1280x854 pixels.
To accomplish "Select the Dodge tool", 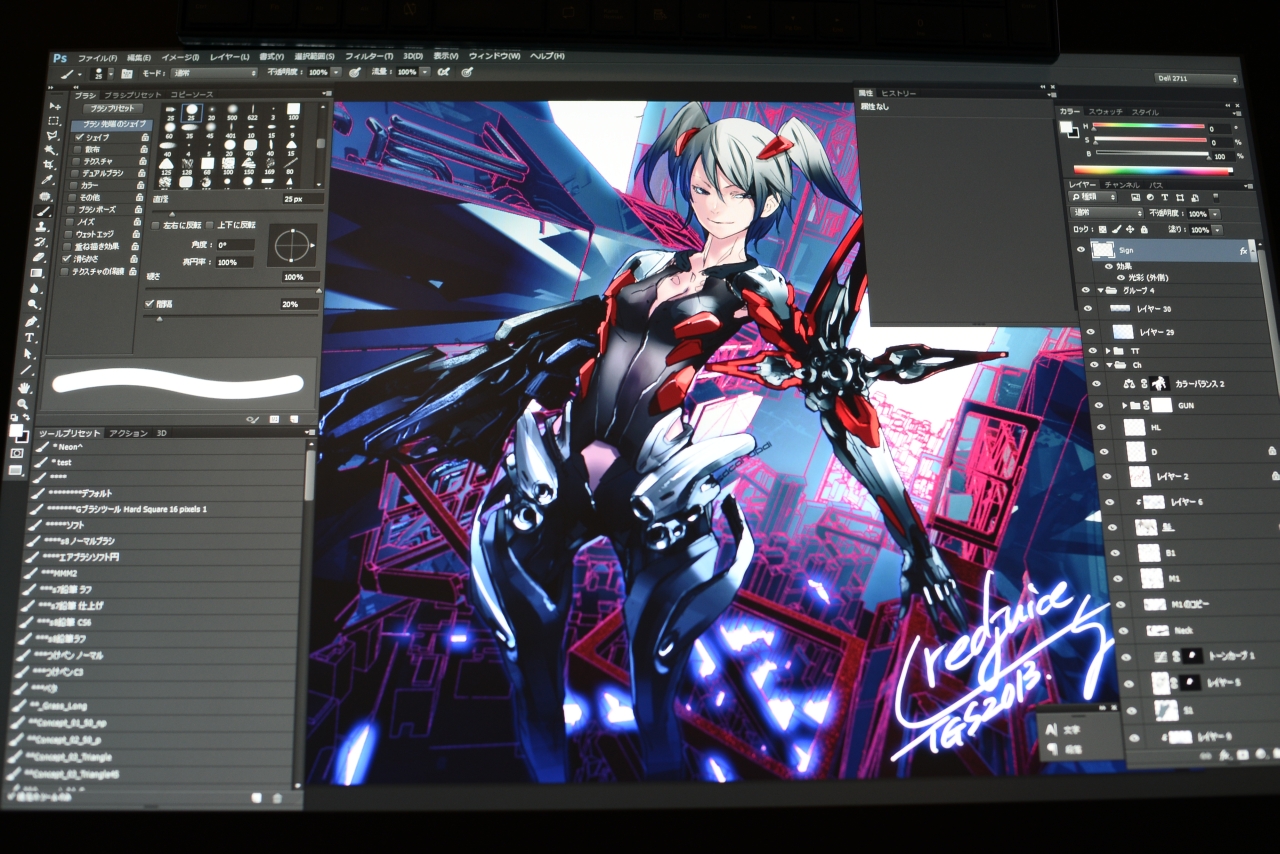I will point(33,304).
